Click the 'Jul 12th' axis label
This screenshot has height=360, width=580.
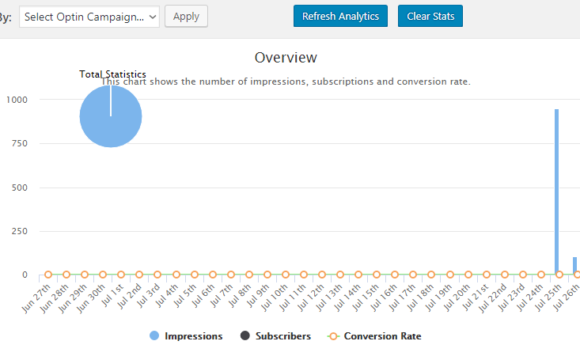(x=311, y=298)
